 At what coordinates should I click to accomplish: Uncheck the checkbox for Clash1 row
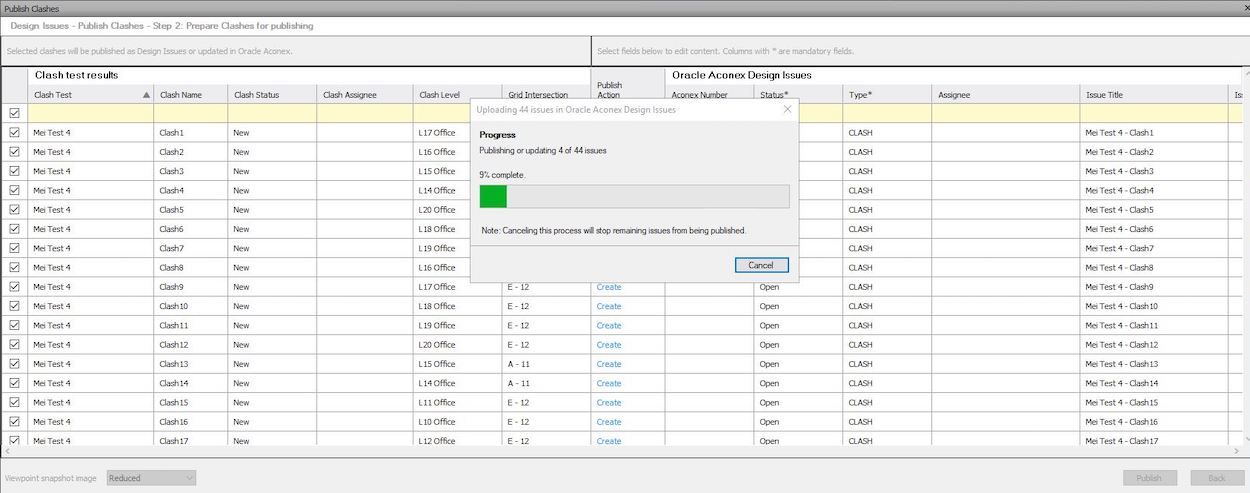(x=14, y=132)
